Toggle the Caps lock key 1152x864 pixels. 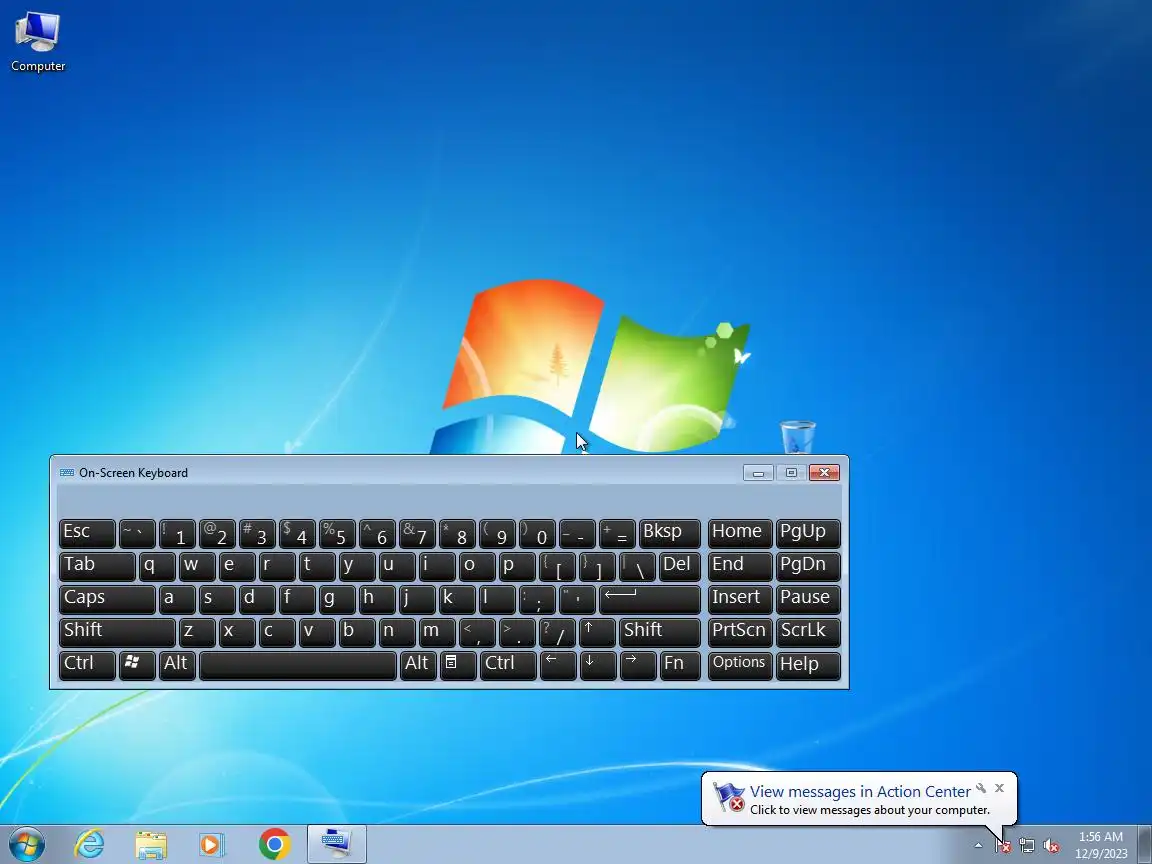107,599
